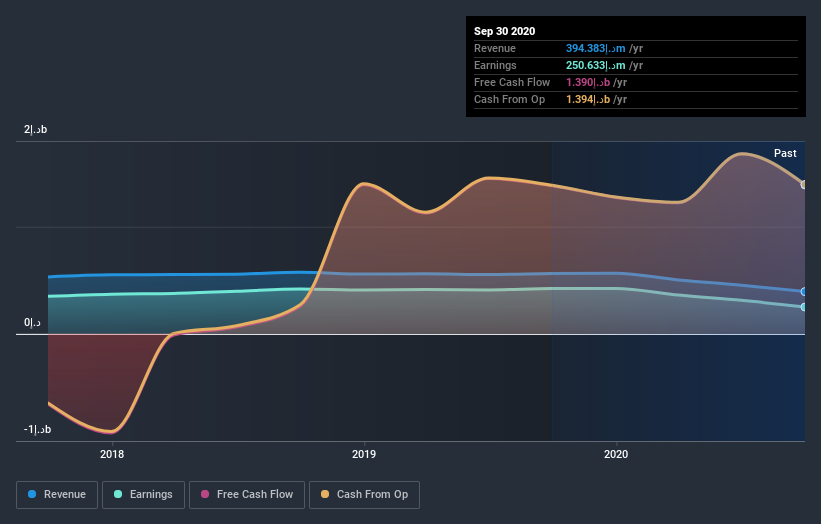Click the Free Cash Flow label in tooltip
The image size is (821, 524).
pyautogui.click(x=512, y=82)
